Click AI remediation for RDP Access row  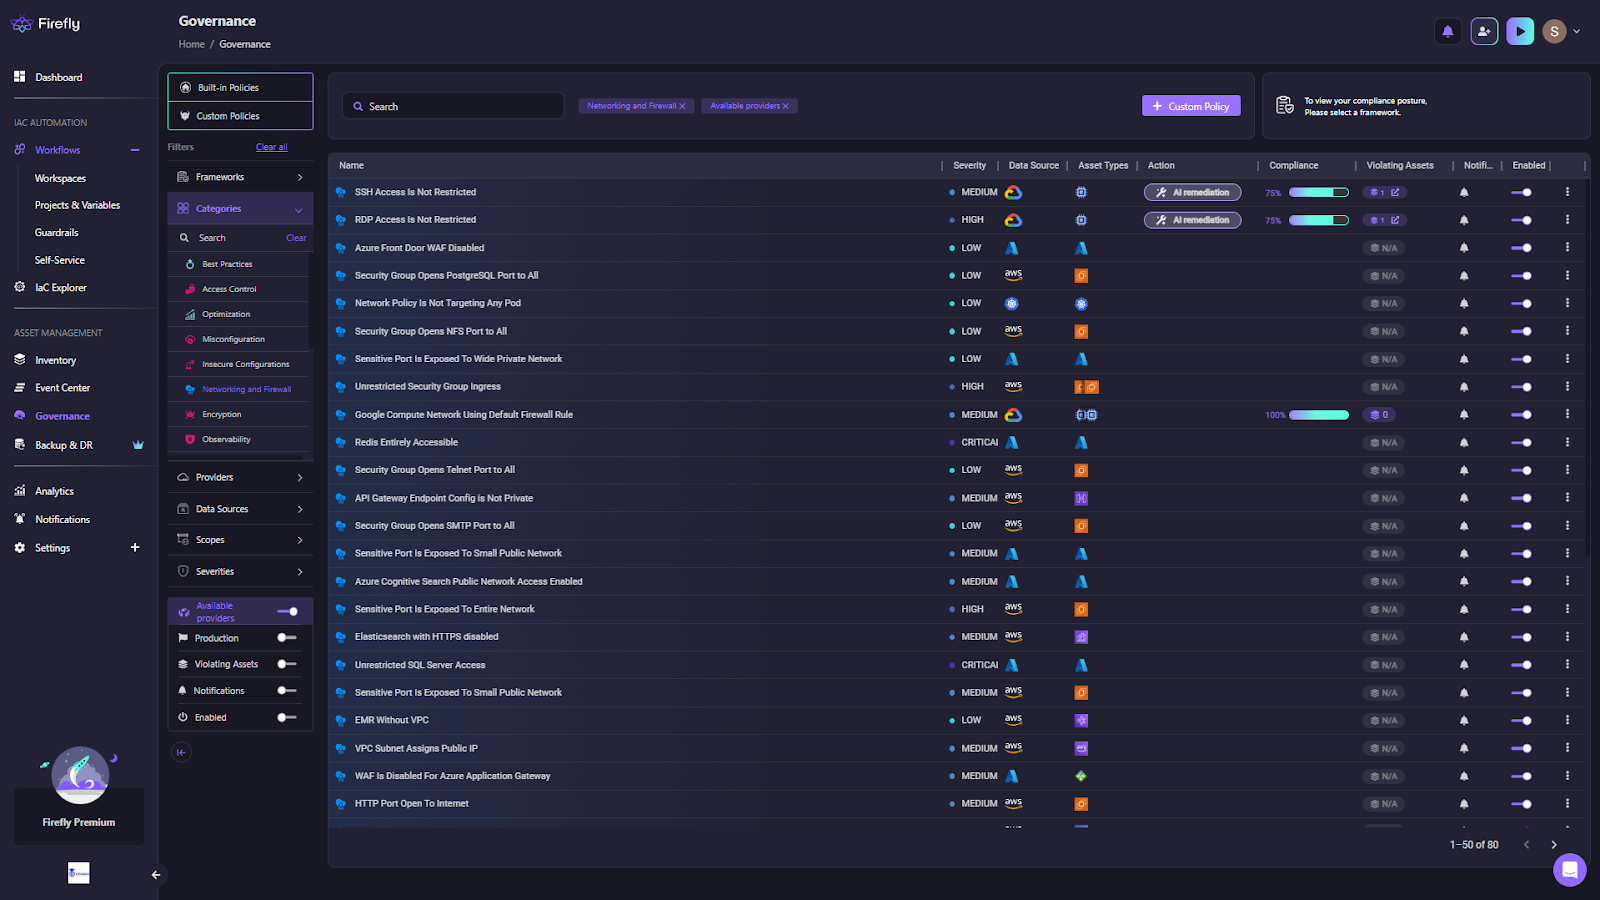pyautogui.click(x=1192, y=220)
